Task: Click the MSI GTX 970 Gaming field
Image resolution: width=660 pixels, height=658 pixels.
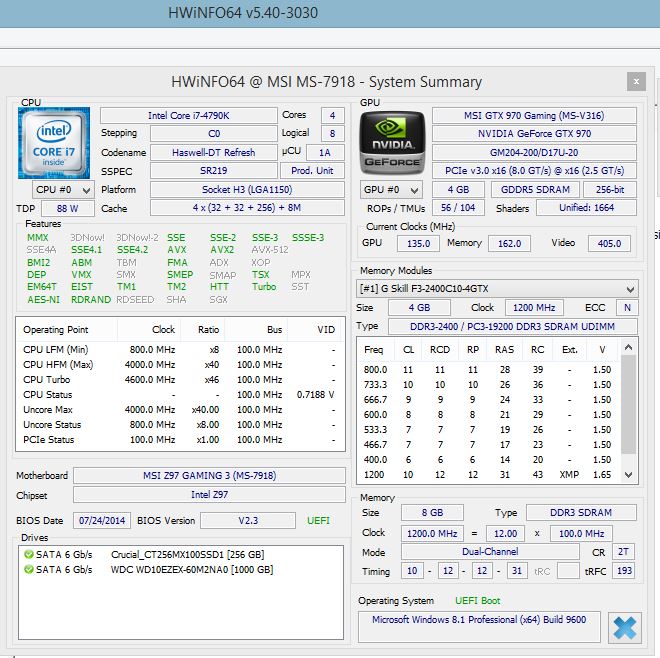Action: (x=534, y=116)
